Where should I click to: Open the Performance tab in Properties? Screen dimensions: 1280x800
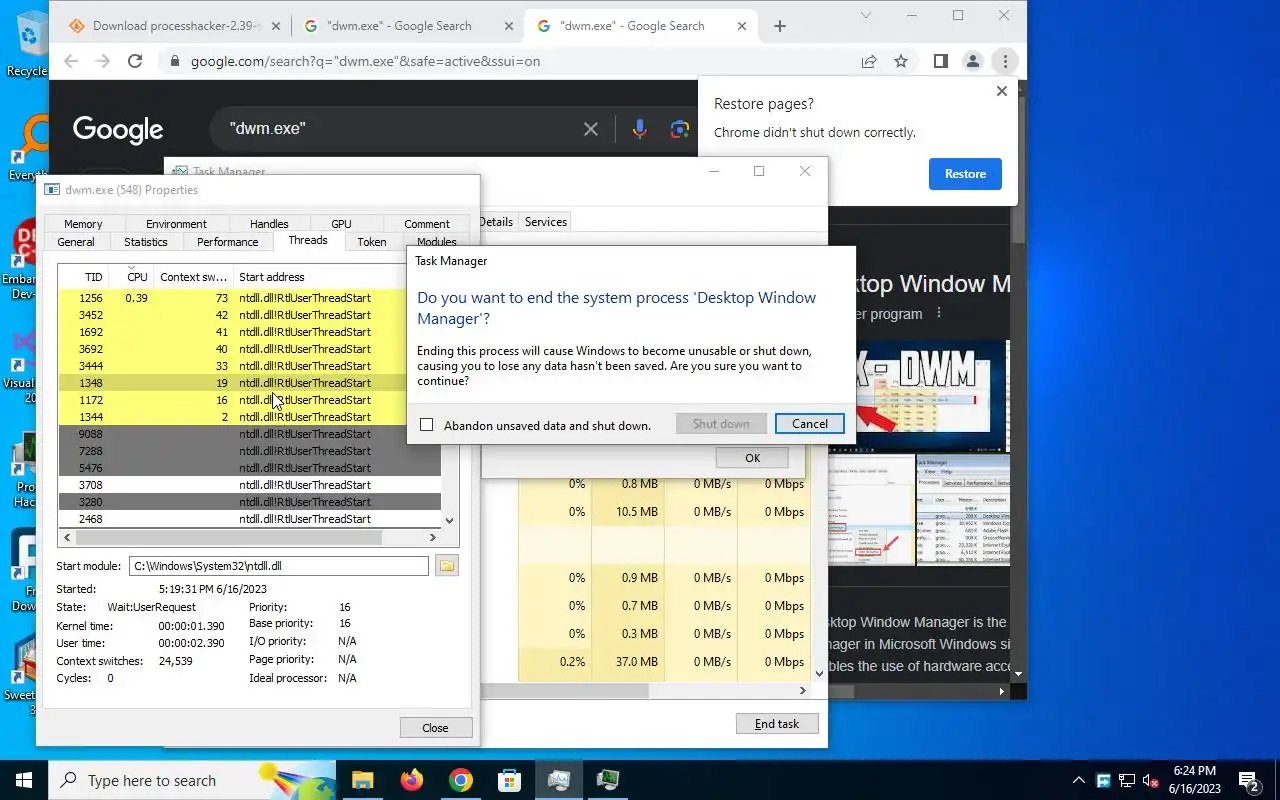pyautogui.click(x=228, y=242)
